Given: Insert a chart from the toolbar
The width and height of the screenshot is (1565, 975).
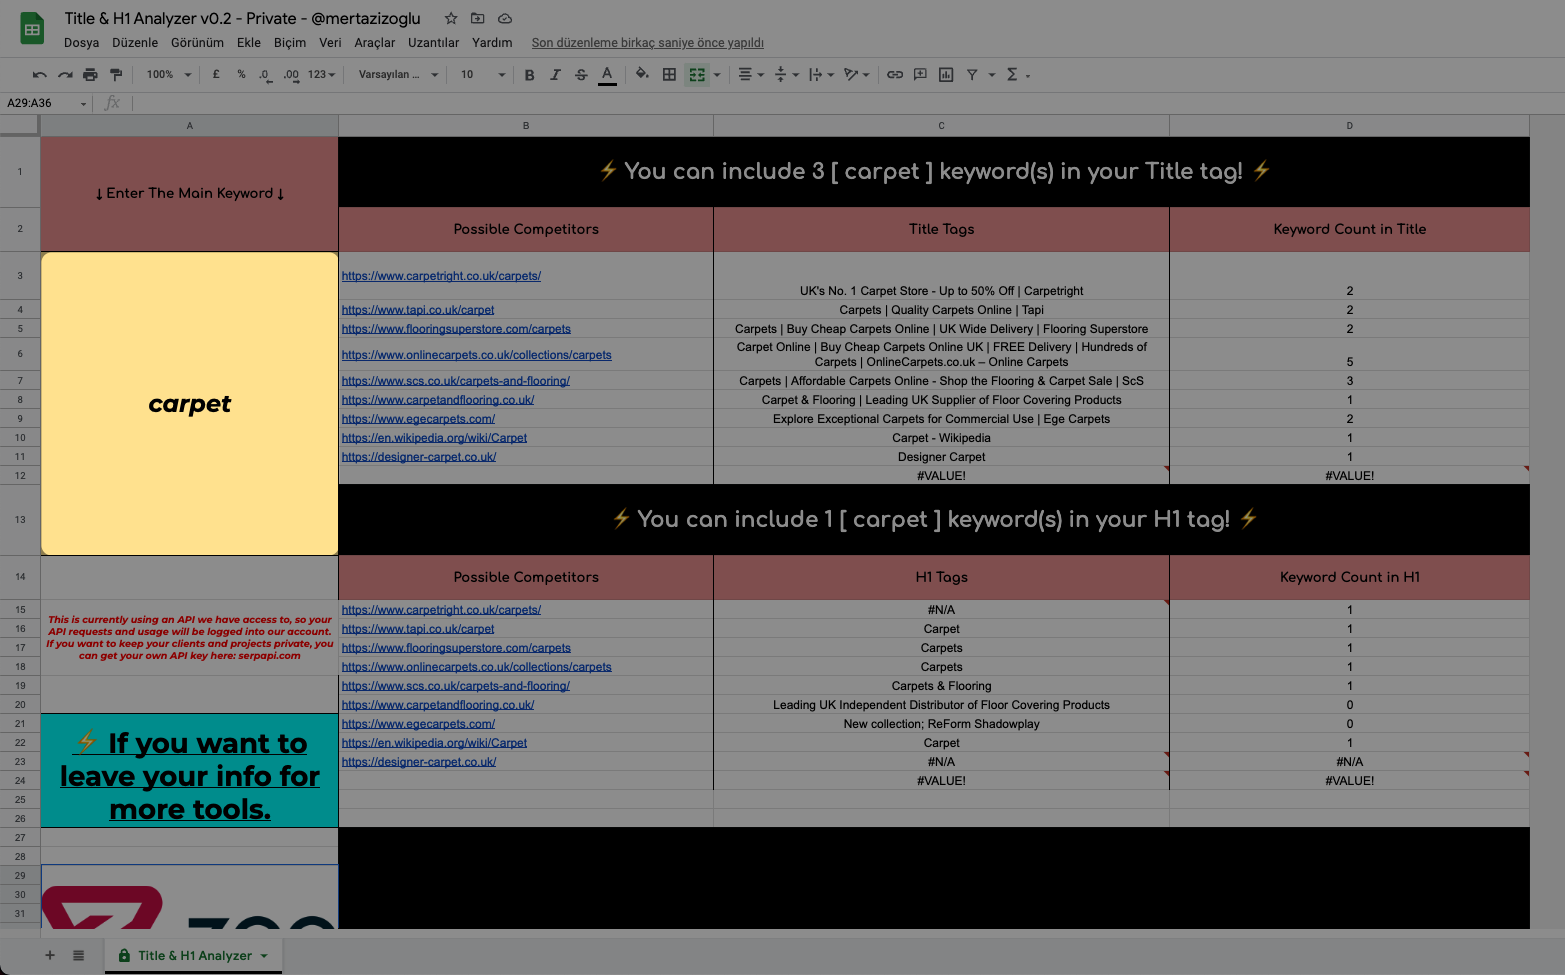Looking at the screenshot, I should 946,75.
